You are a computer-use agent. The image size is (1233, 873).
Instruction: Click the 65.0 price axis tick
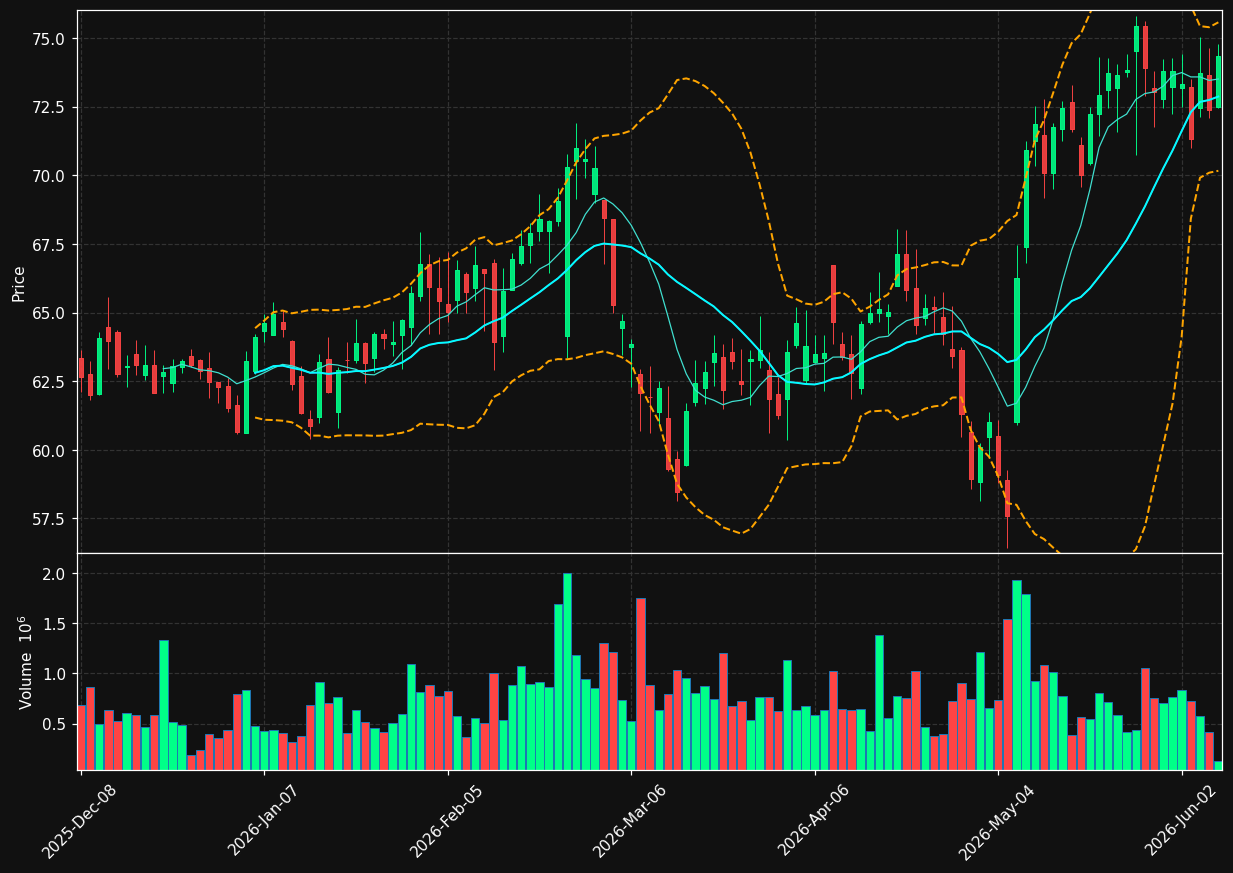(51, 313)
